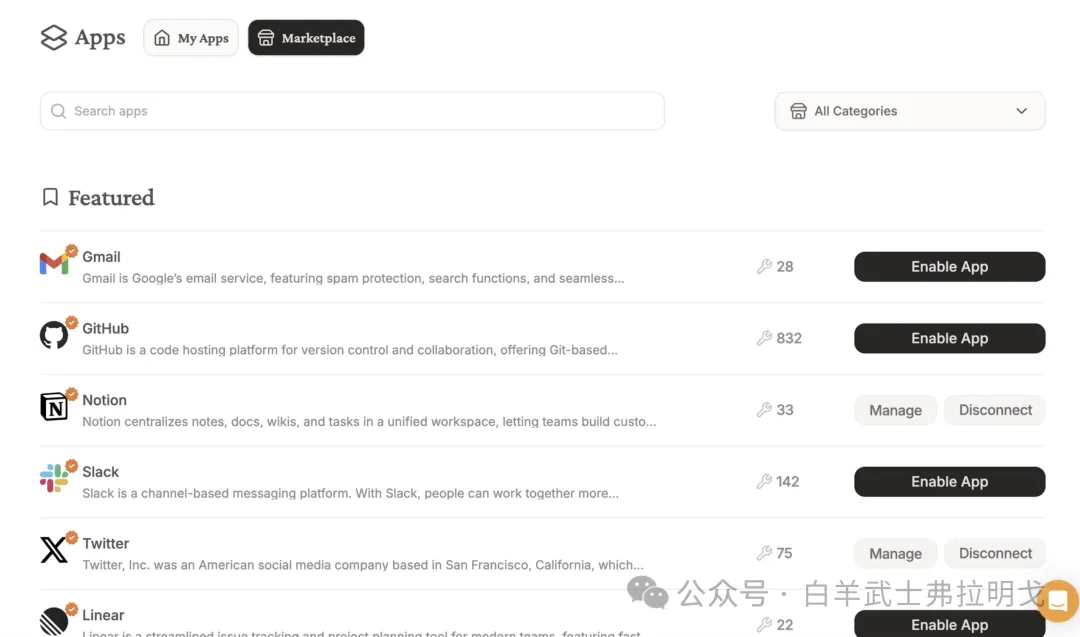The height and width of the screenshot is (637, 1080).
Task: Open the orange chat widget bubble
Action: [x=1057, y=600]
